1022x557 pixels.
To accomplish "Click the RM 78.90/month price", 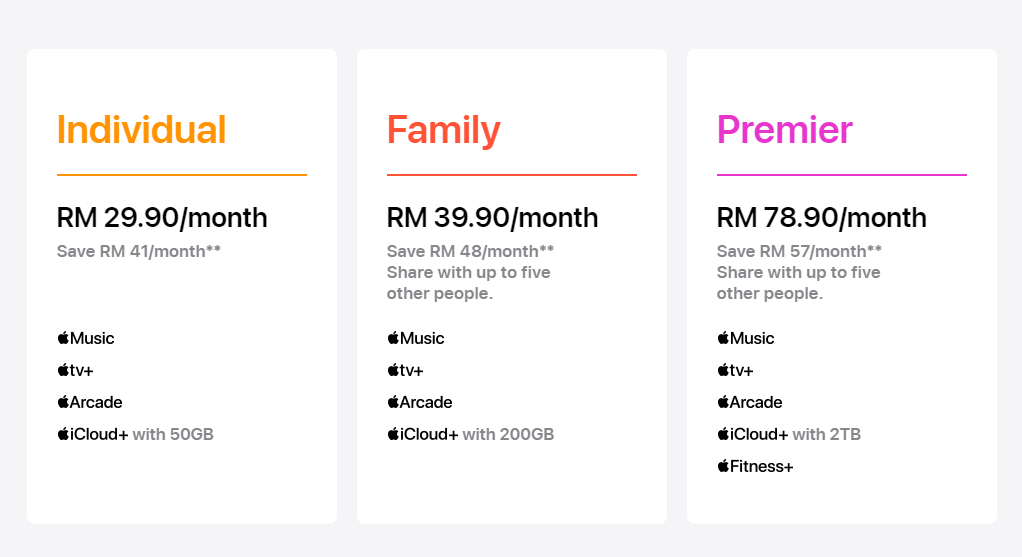I will [x=821, y=218].
